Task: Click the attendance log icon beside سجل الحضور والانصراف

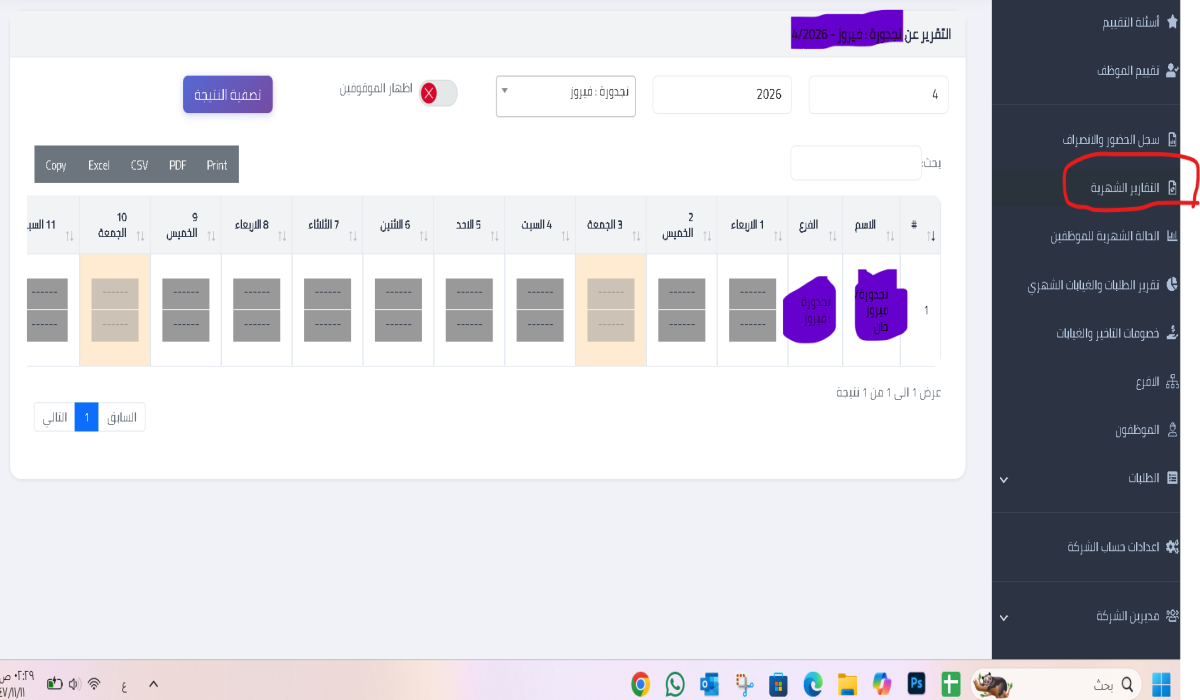Action: [1173, 140]
